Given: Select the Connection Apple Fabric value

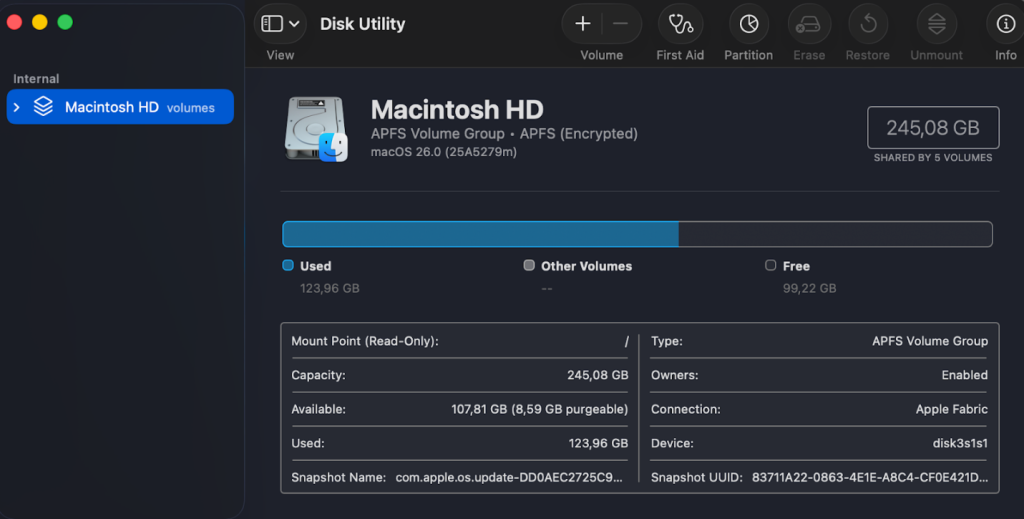Looking at the screenshot, I should tap(952, 409).
